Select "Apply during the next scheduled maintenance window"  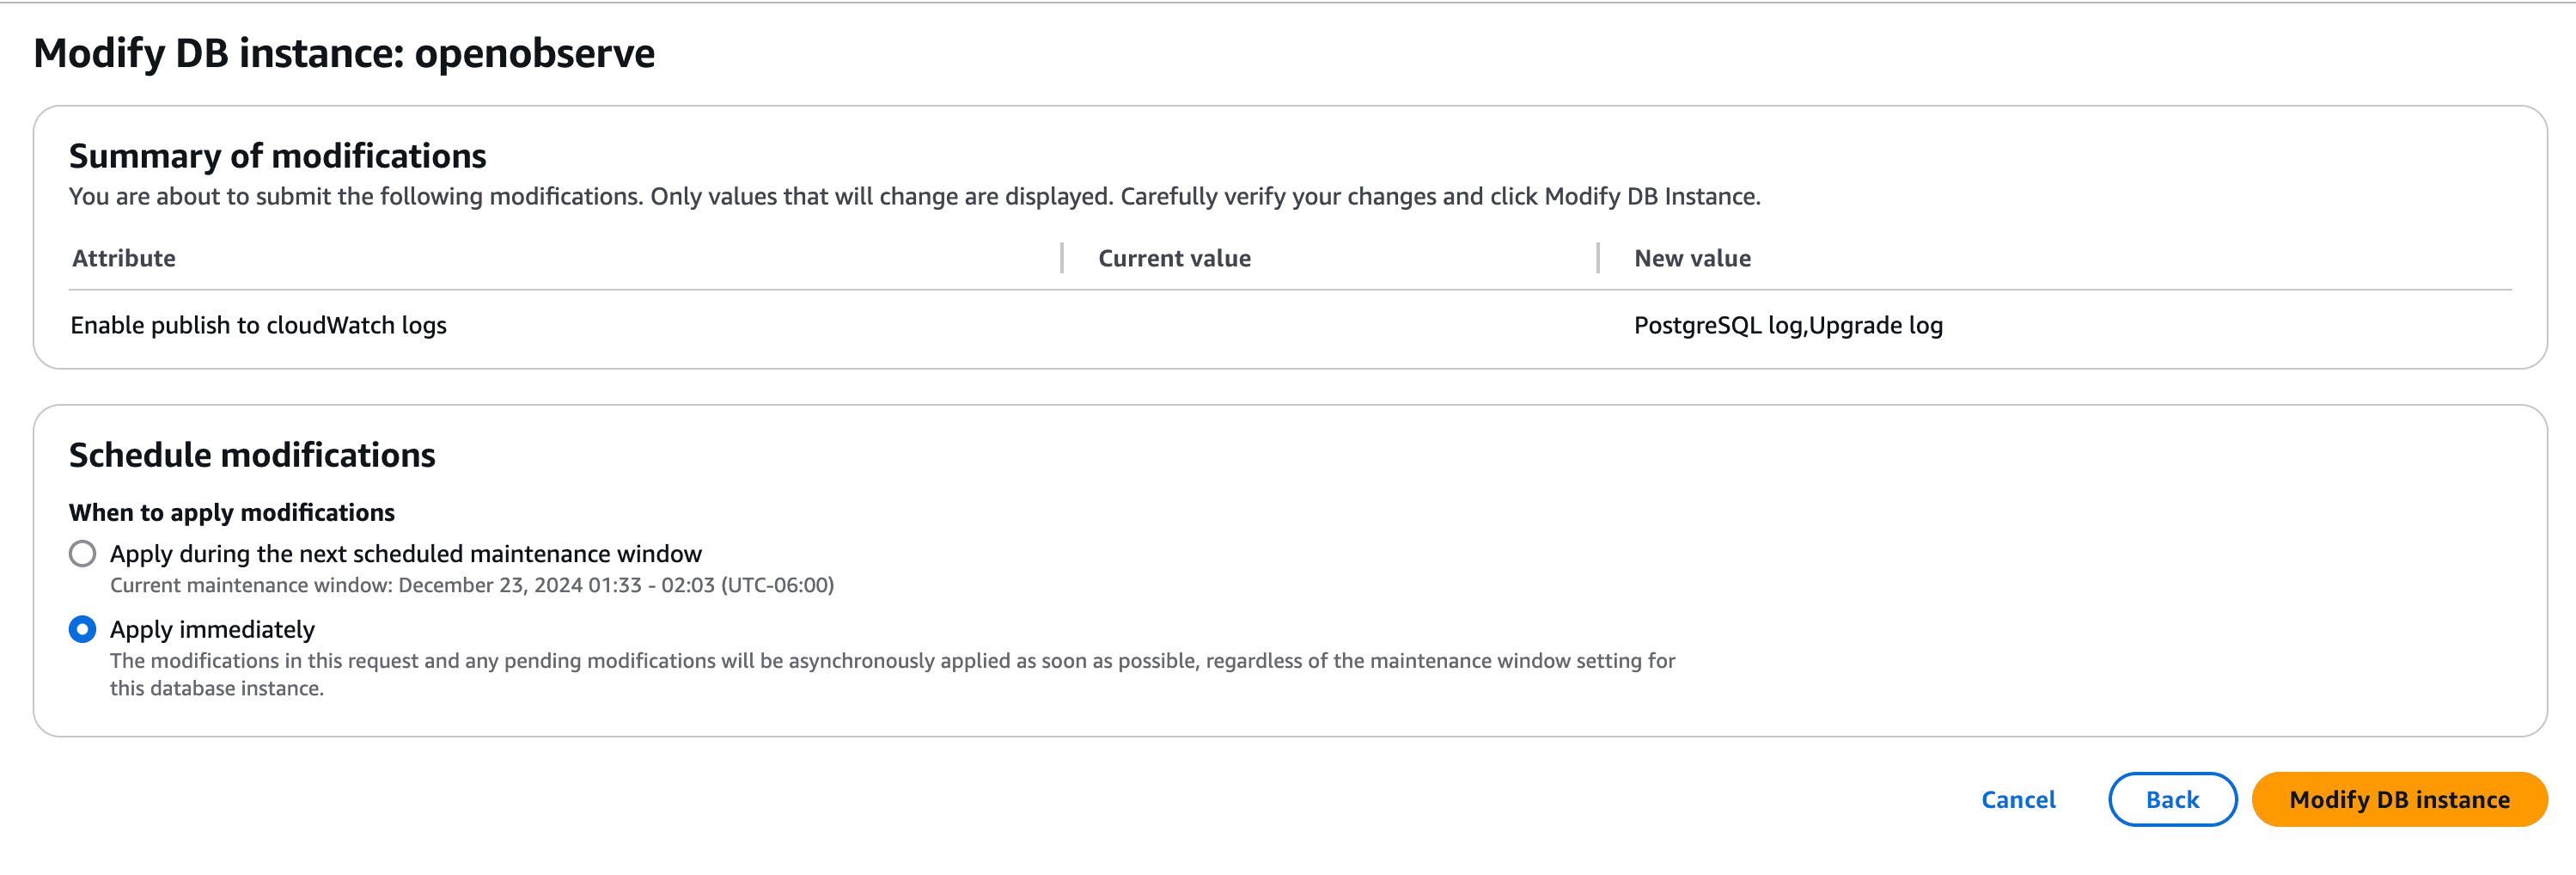[82, 553]
